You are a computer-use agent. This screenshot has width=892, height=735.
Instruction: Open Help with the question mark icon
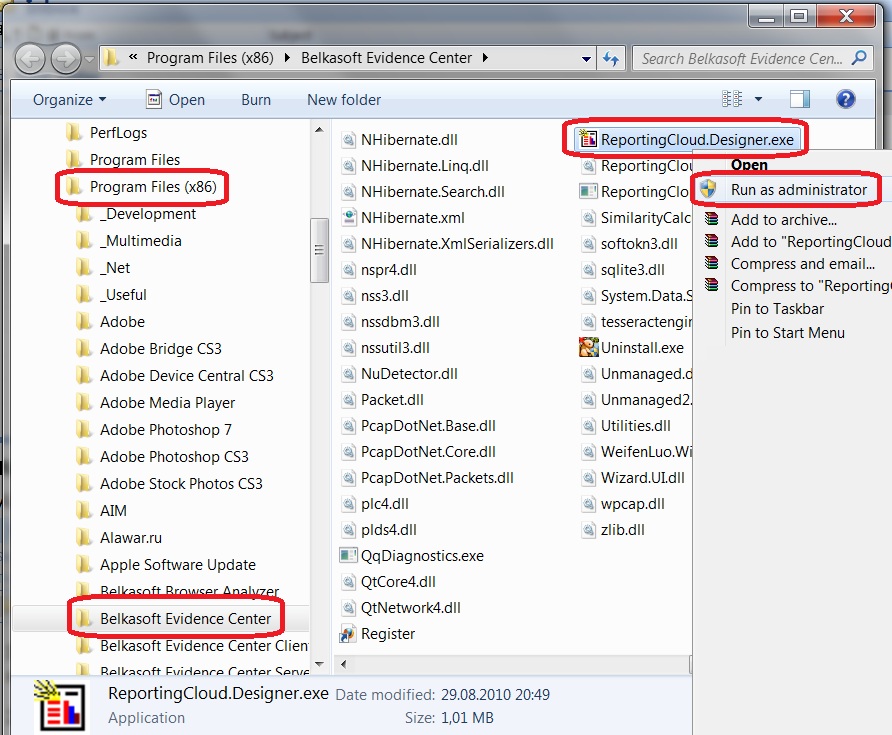click(845, 99)
